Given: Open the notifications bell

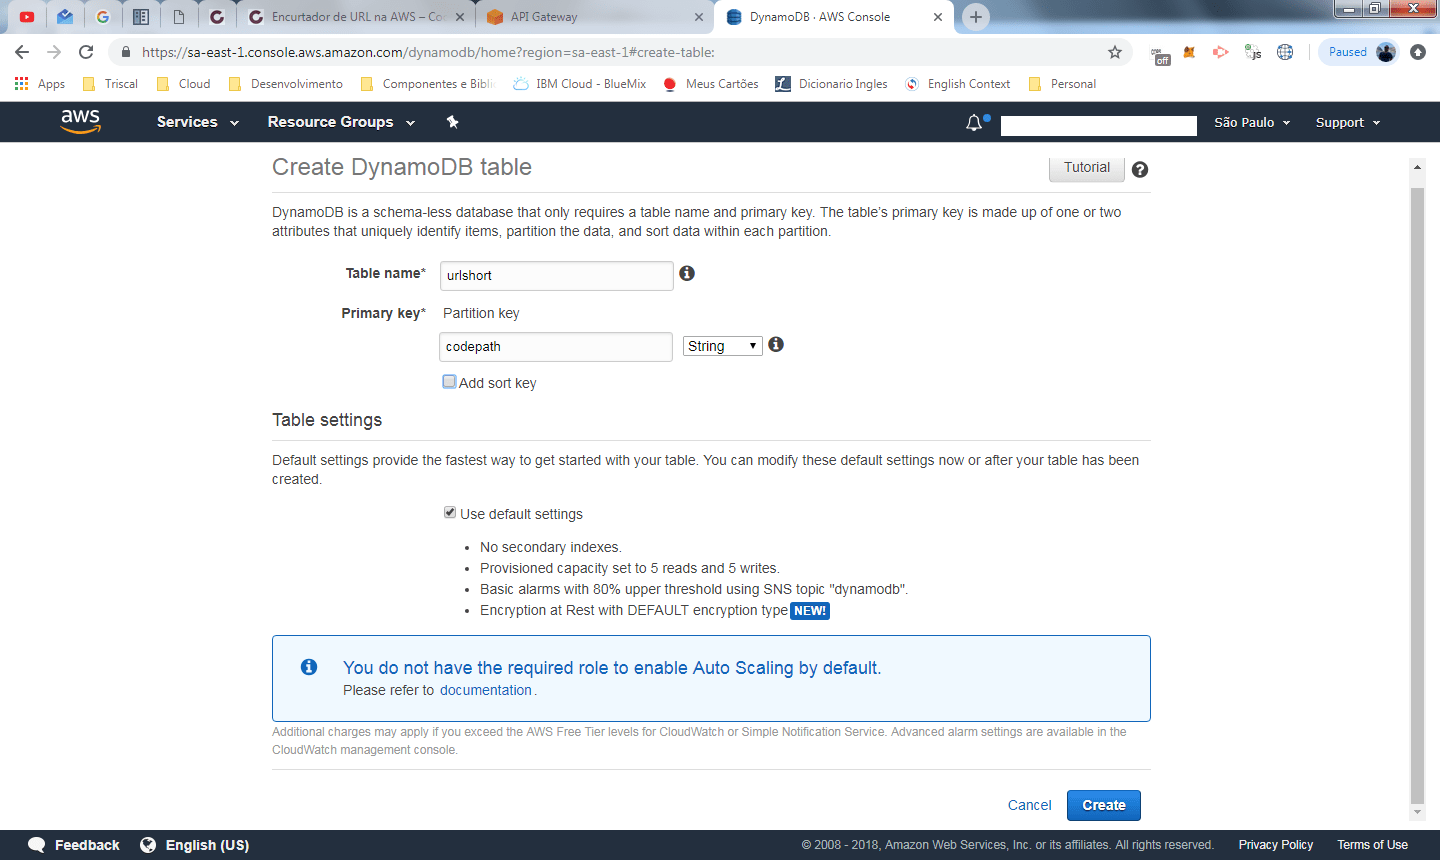Looking at the screenshot, I should (975, 122).
